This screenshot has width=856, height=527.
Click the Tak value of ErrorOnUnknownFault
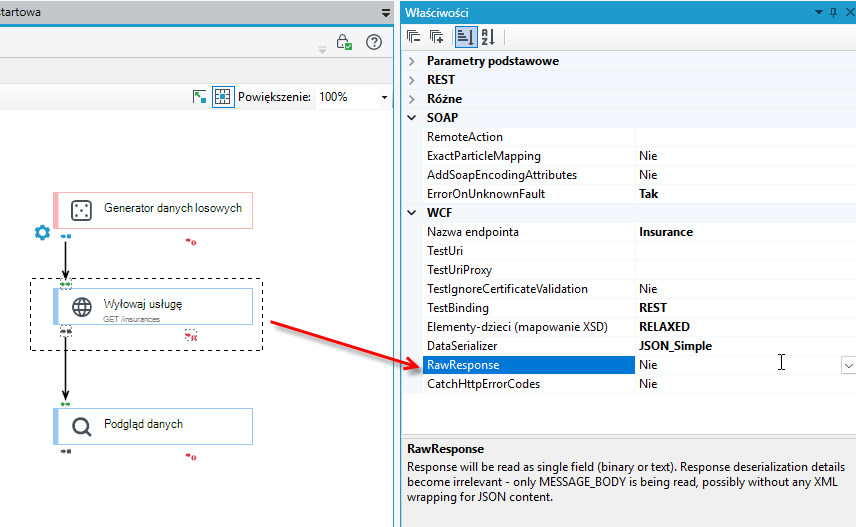[649, 194]
